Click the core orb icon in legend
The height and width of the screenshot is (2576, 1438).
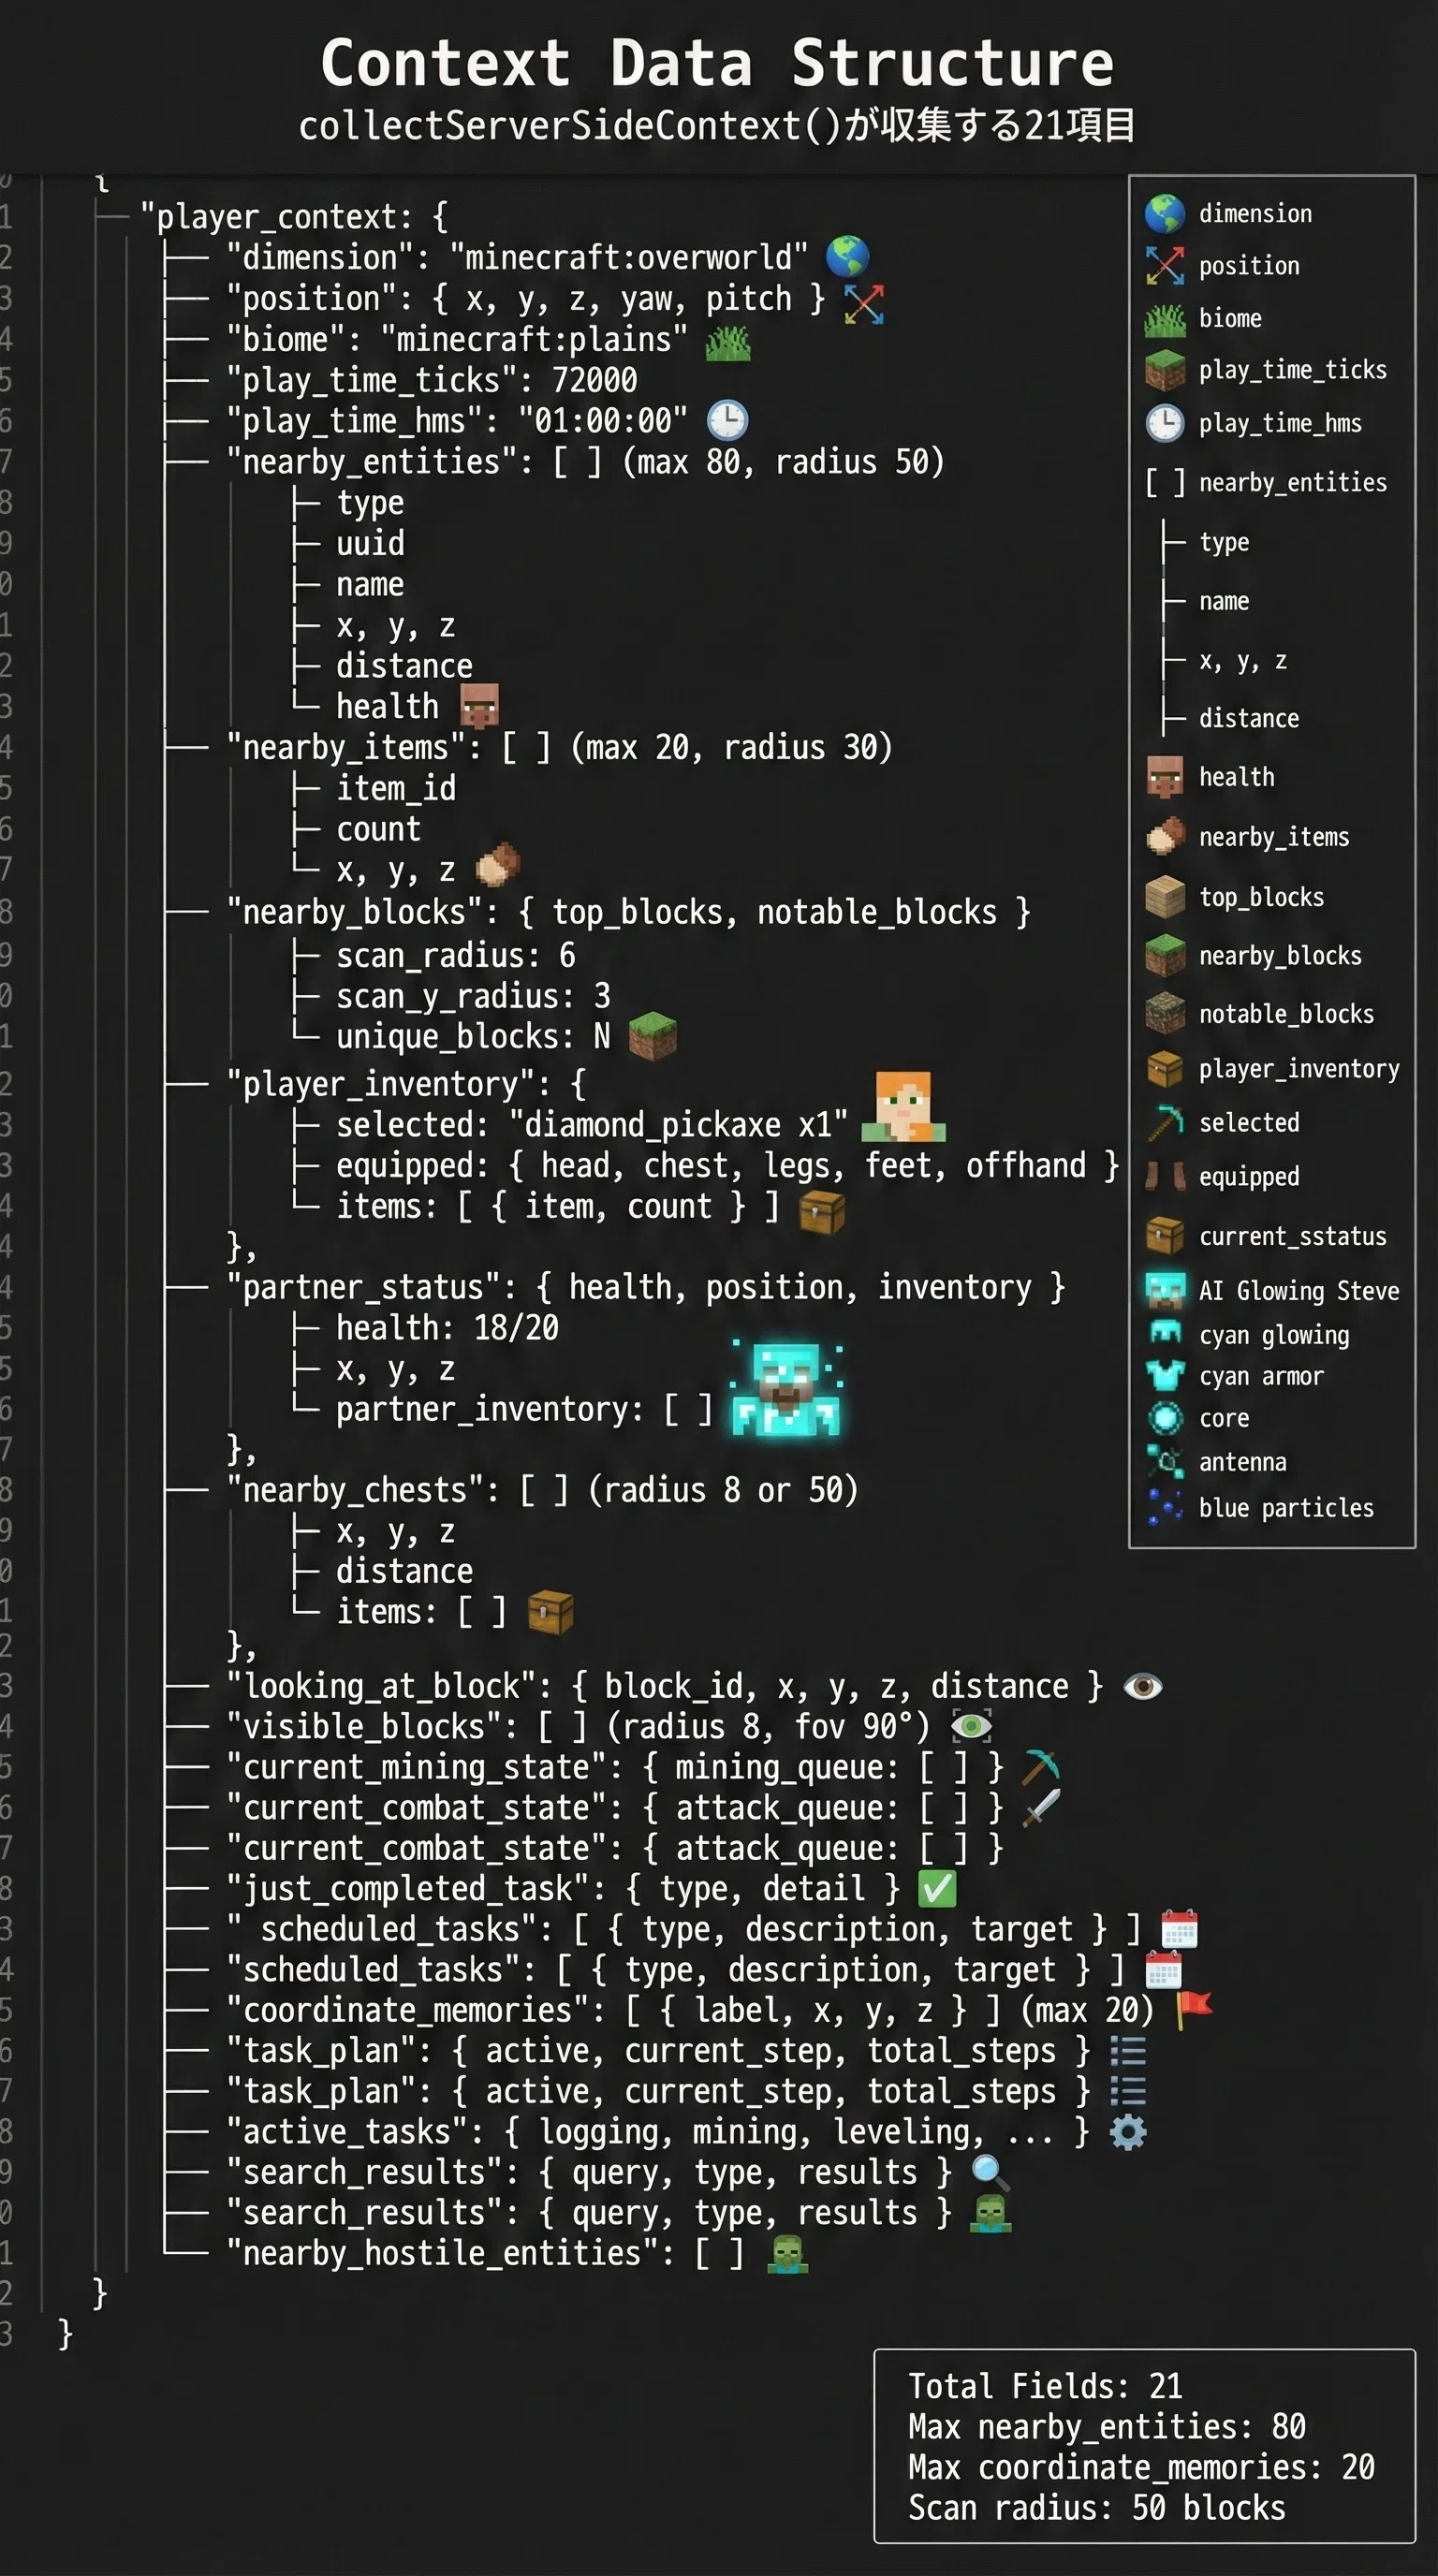click(x=1165, y=1418)
